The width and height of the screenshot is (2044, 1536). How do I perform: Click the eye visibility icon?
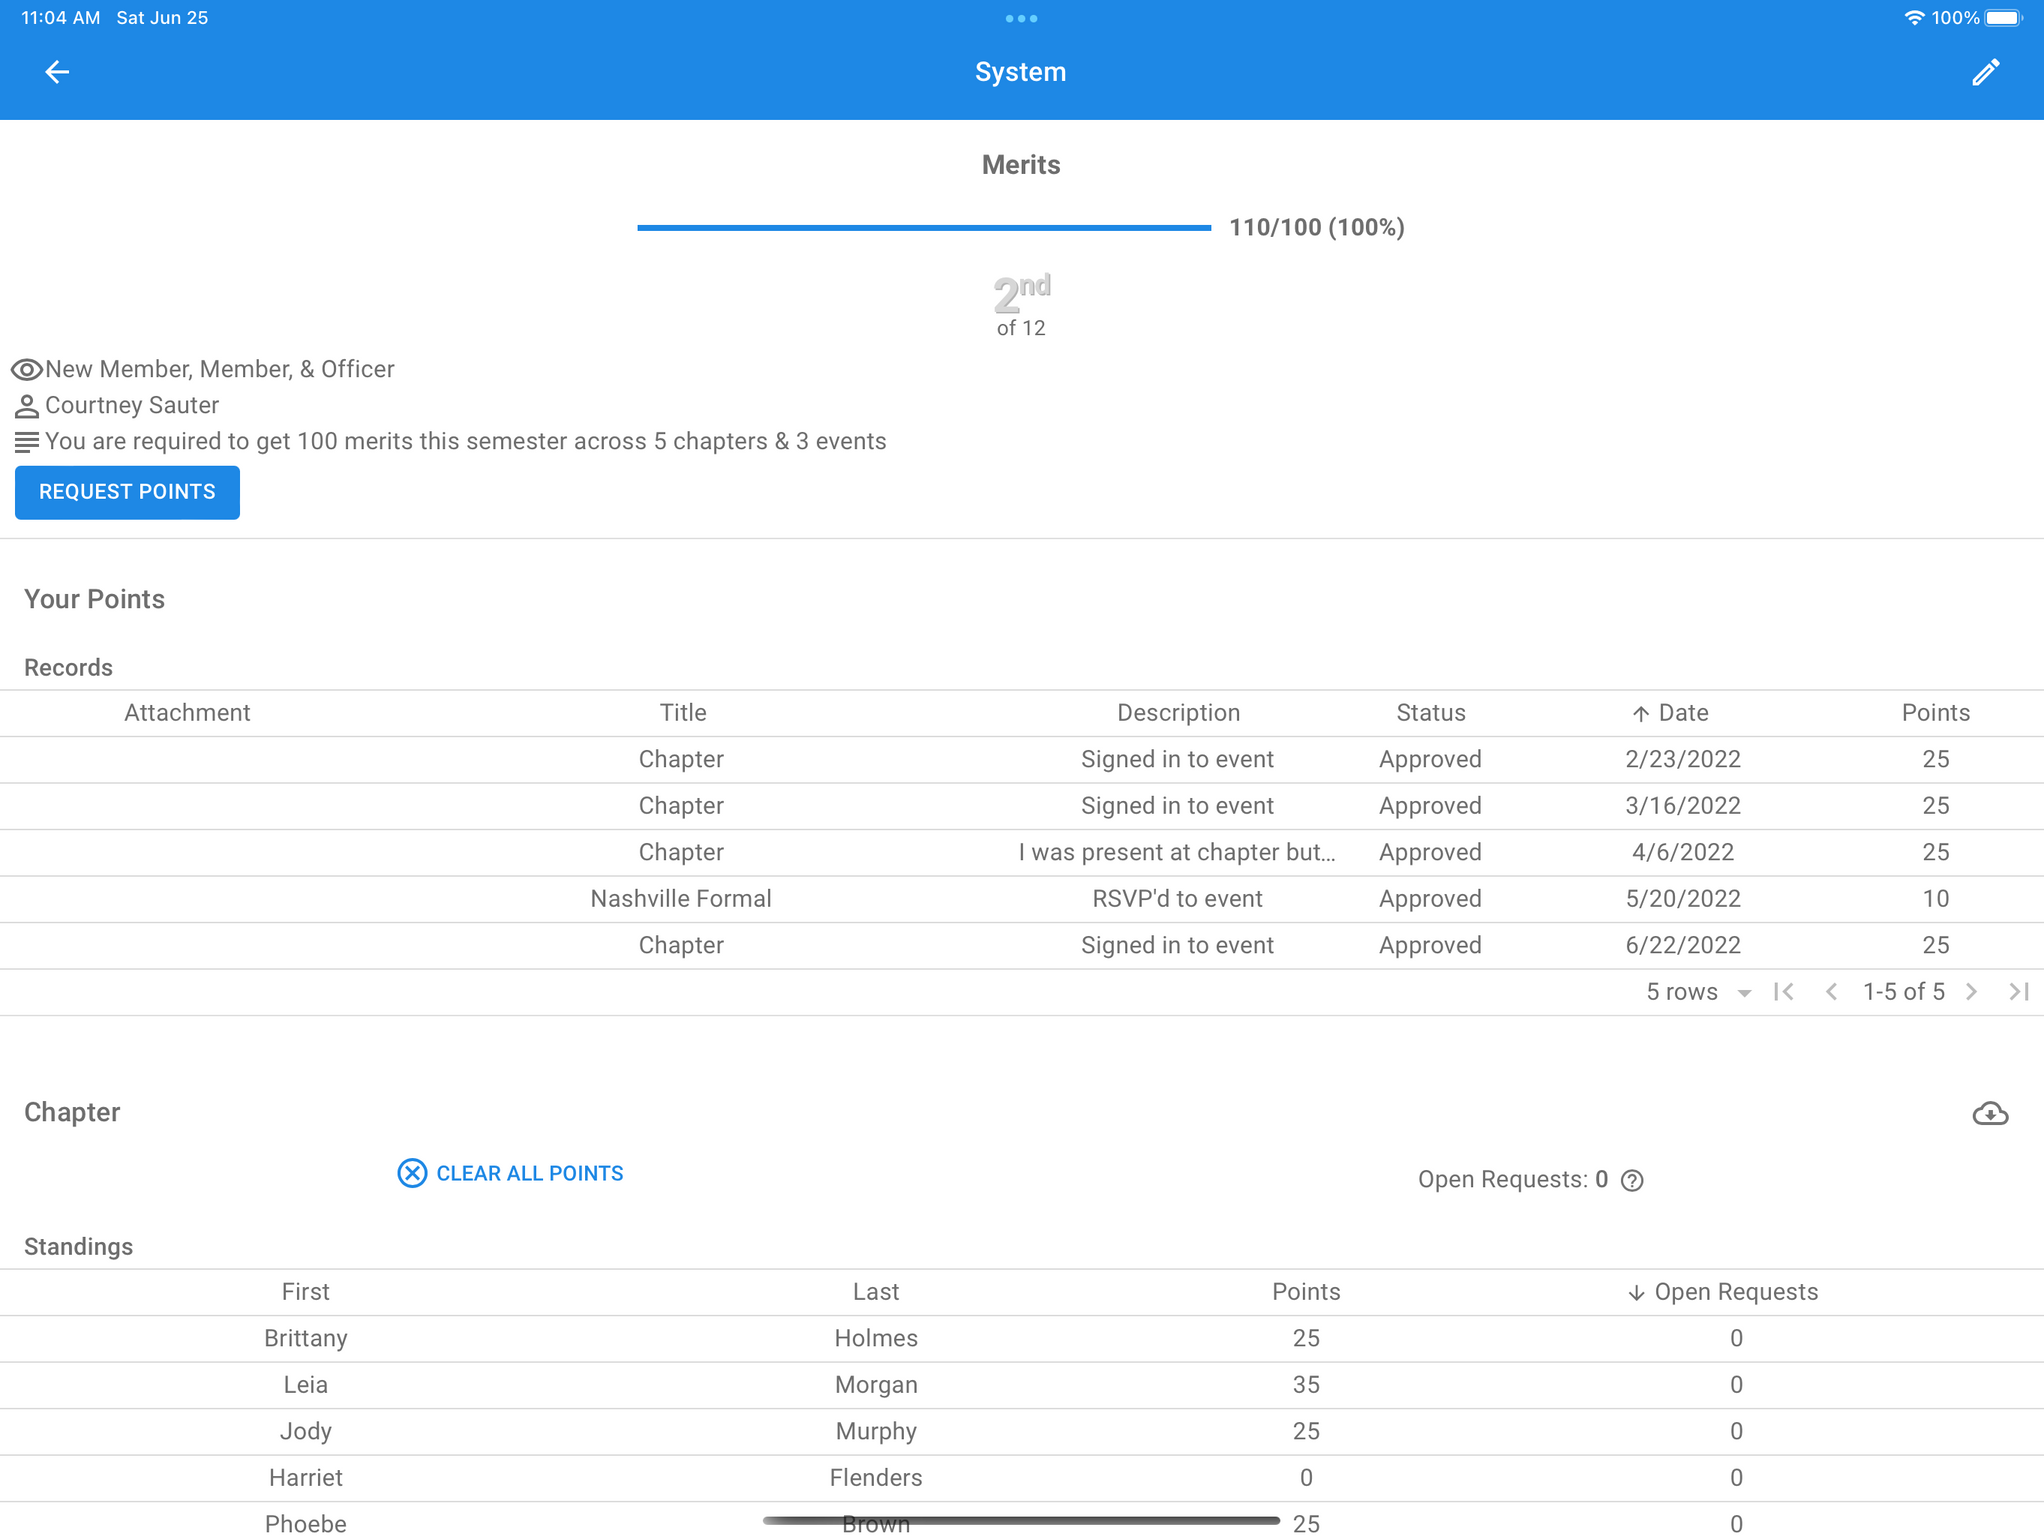tap(26, 370)
